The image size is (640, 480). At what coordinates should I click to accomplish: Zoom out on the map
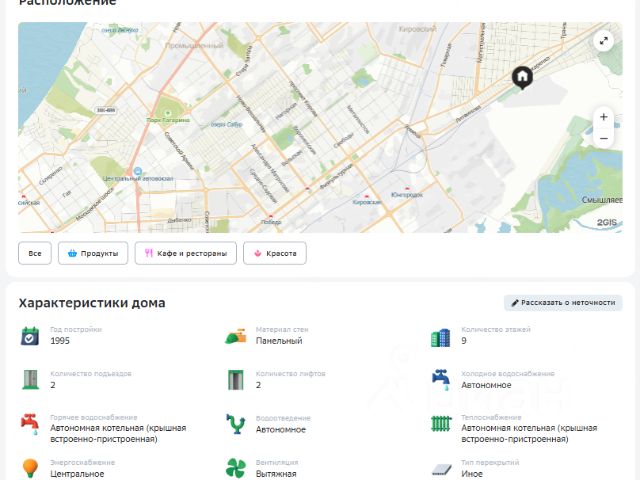(603, 138)
